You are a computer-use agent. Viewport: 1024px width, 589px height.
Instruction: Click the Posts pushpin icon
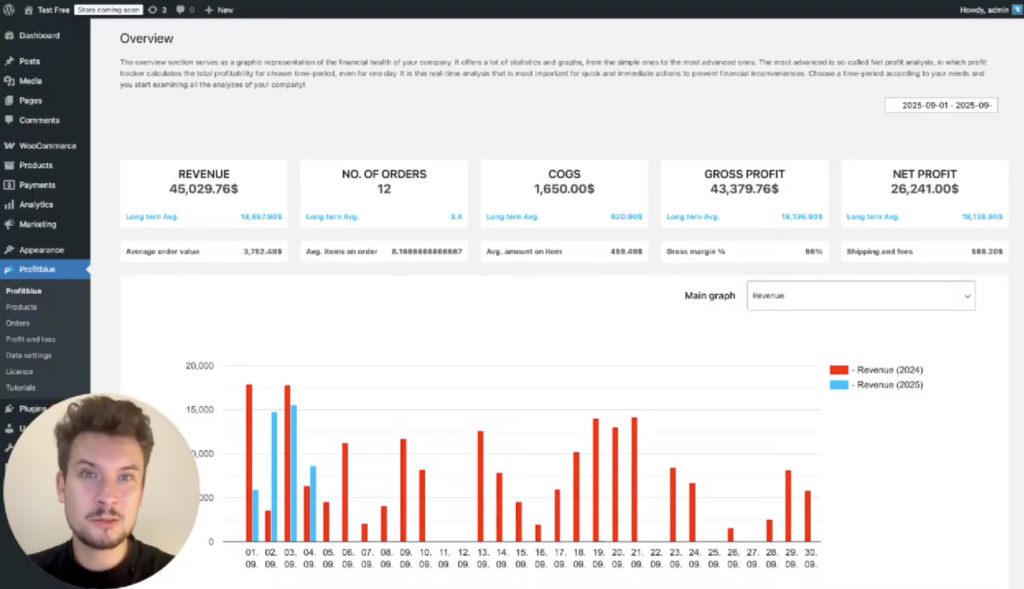pos(9,61)
